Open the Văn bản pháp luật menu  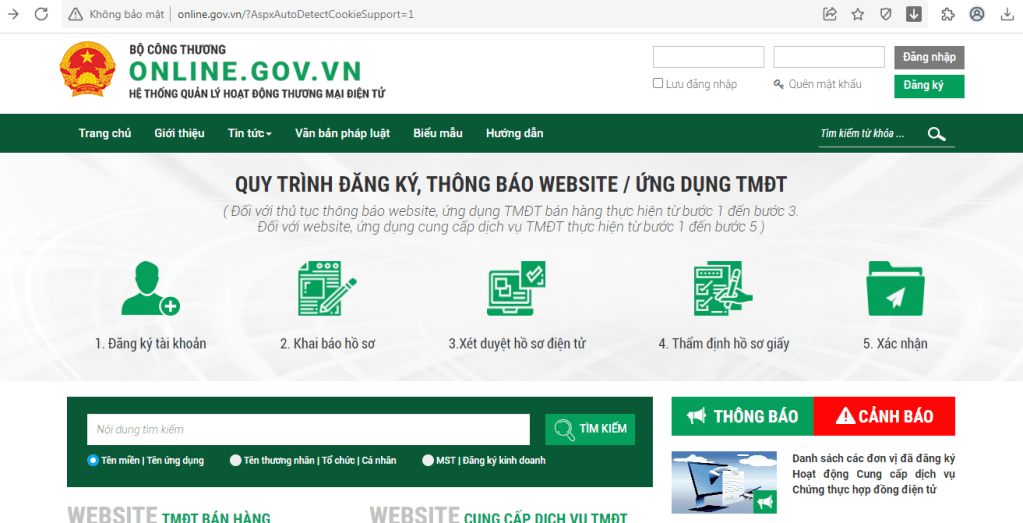pyautogui.click(x=342, y=134)
